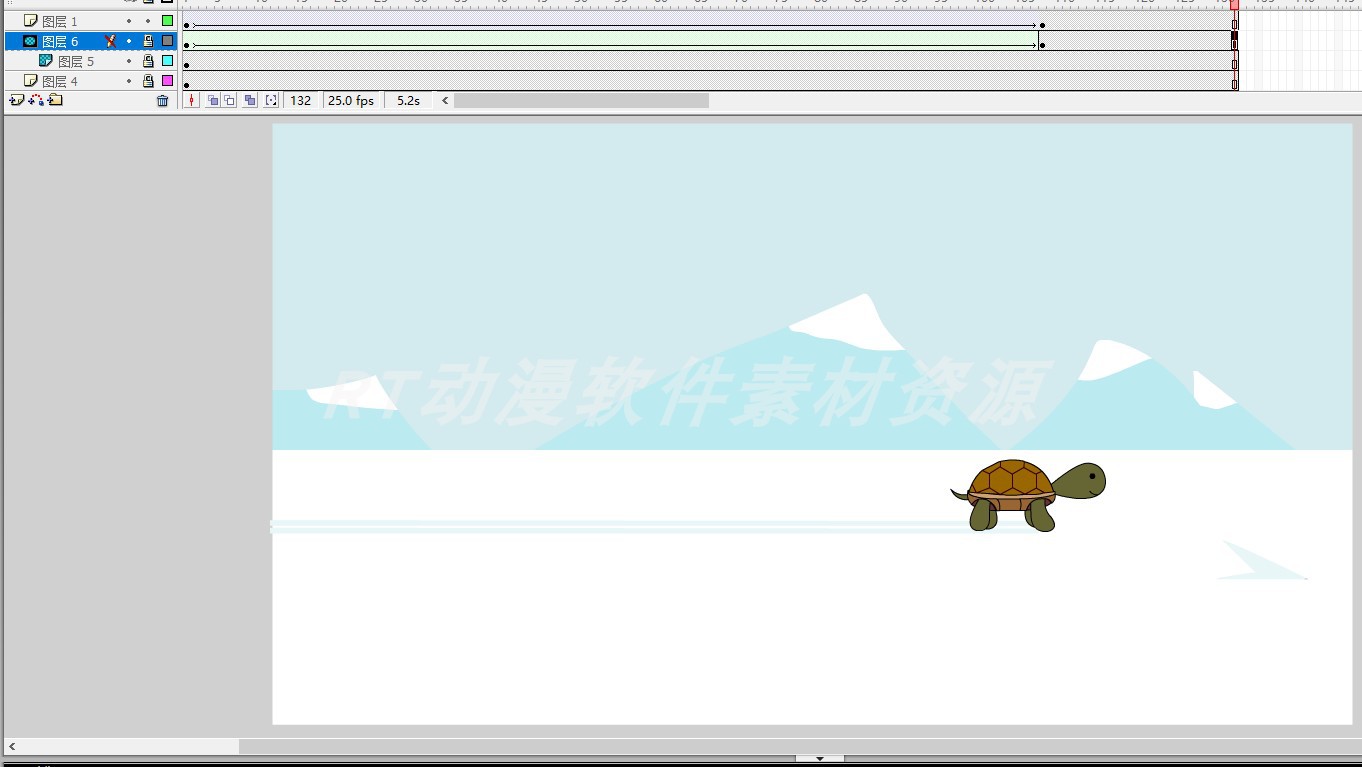
Task: Toggle the onion skin button
Action: pos(212,101)
